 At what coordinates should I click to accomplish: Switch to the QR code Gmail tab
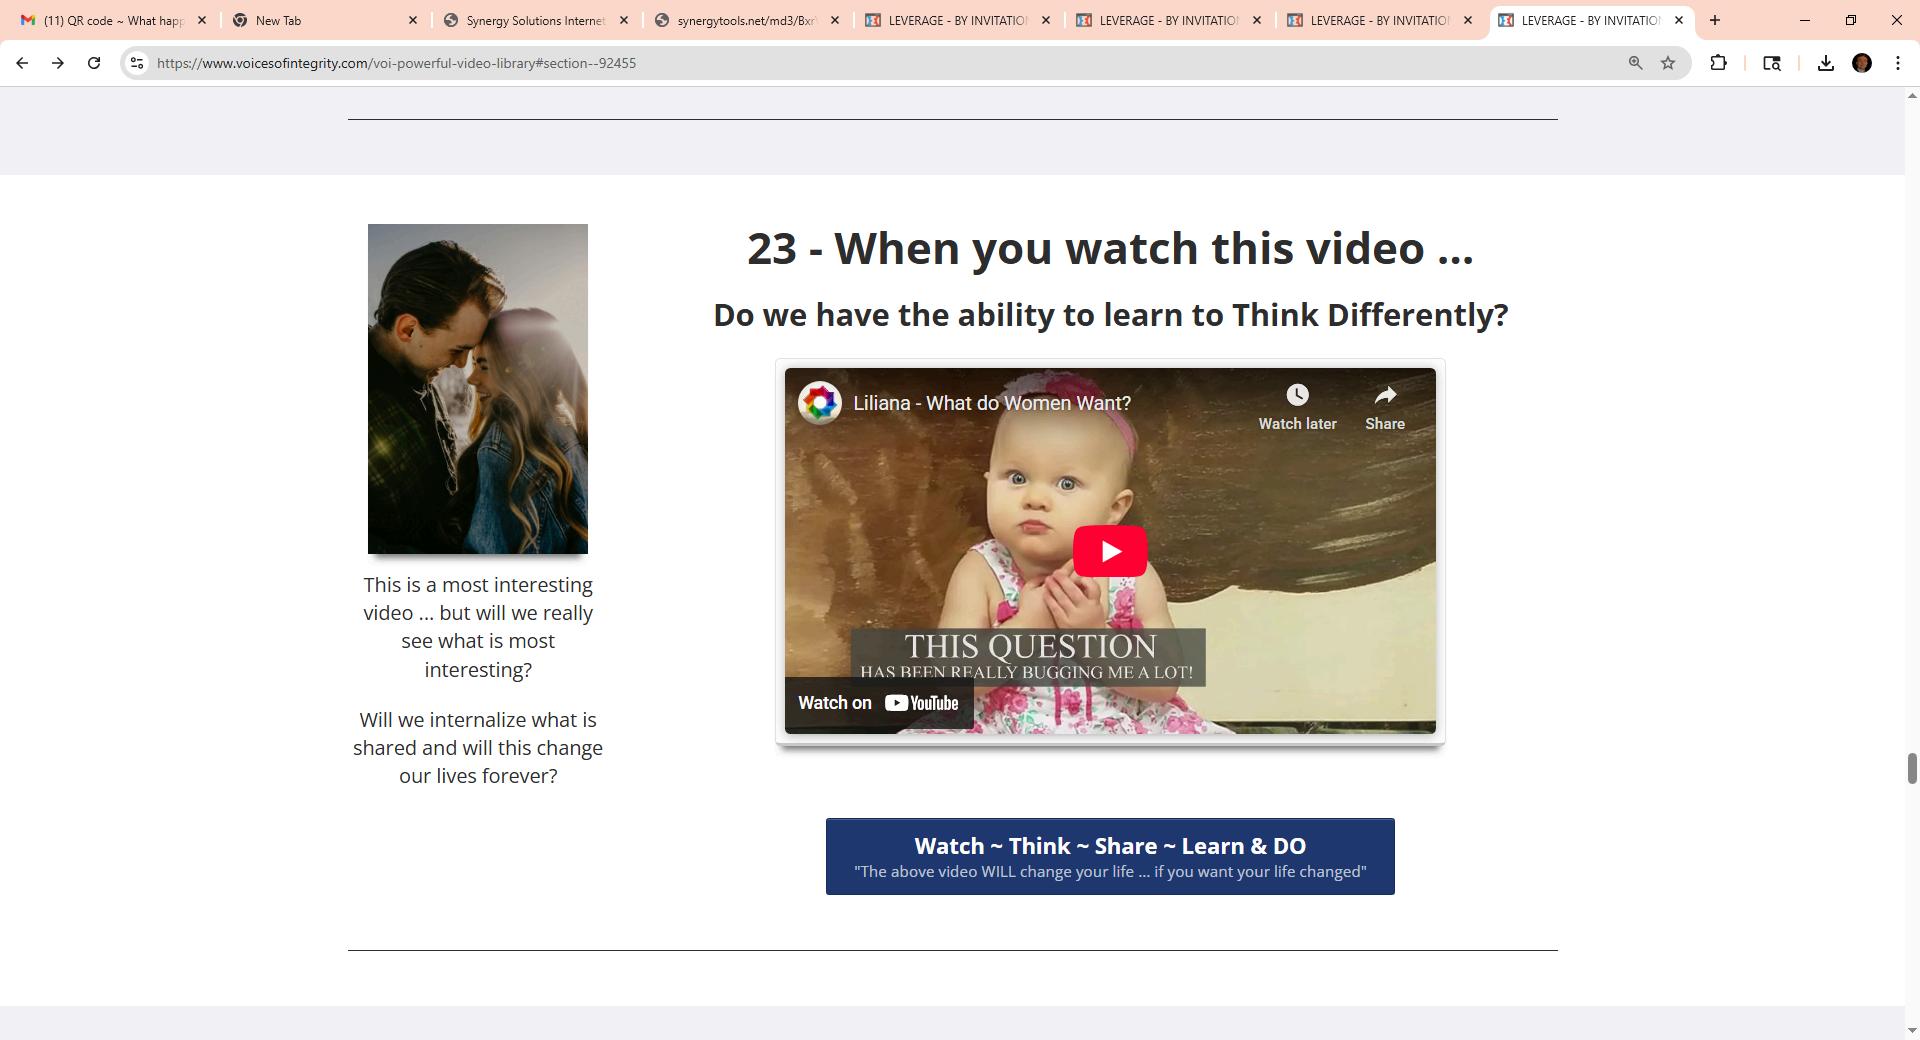pyautogui.click(x=104, y=20)
